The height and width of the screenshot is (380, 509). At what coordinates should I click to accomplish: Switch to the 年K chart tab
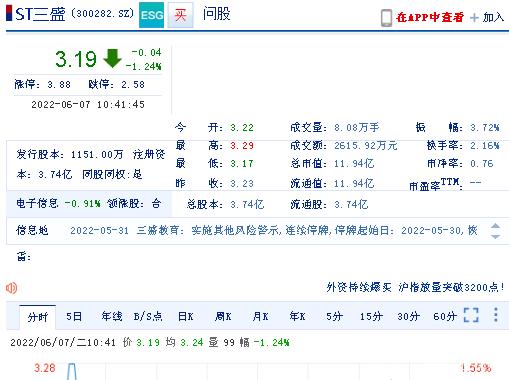tap(297, 316)
